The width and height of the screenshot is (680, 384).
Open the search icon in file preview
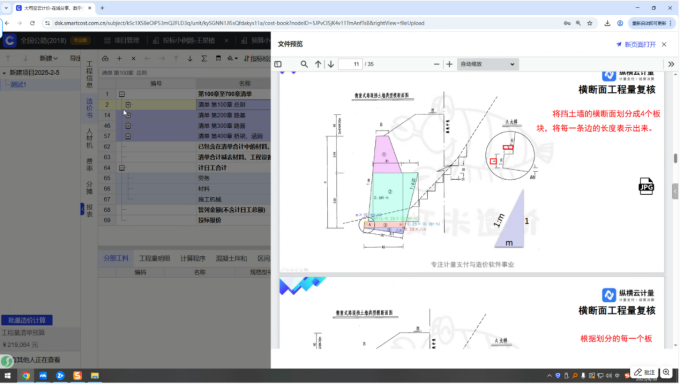304,64
